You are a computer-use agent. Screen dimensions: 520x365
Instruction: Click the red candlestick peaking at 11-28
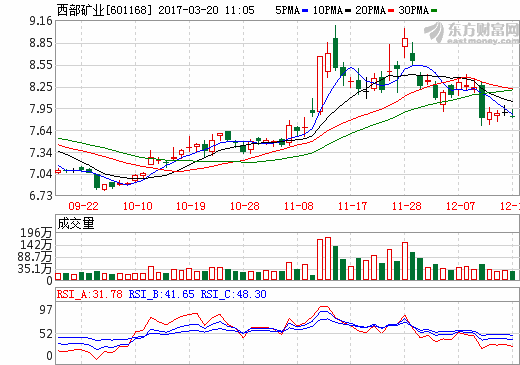[405, 42]
